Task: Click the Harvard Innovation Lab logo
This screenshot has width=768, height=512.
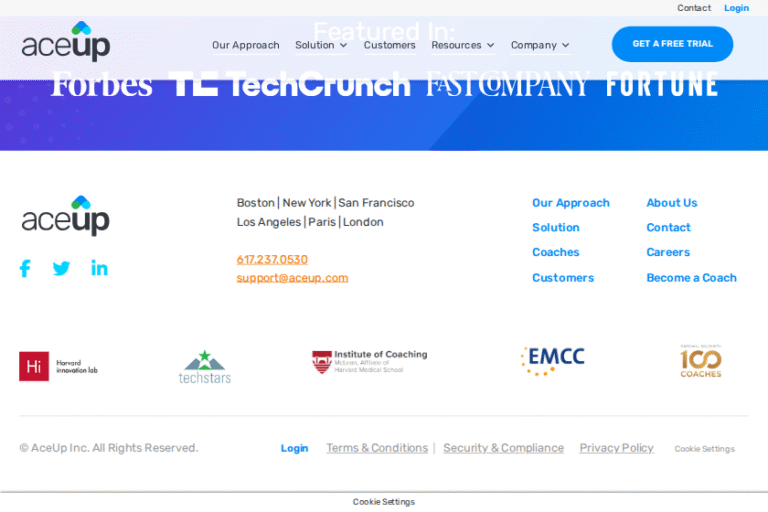Action: pos(58,366)
